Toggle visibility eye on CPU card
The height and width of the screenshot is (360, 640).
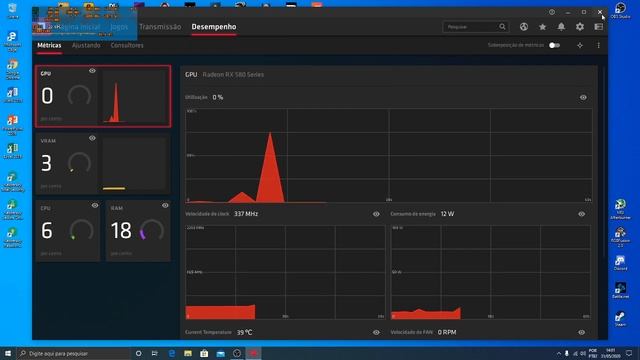point(95,206)
